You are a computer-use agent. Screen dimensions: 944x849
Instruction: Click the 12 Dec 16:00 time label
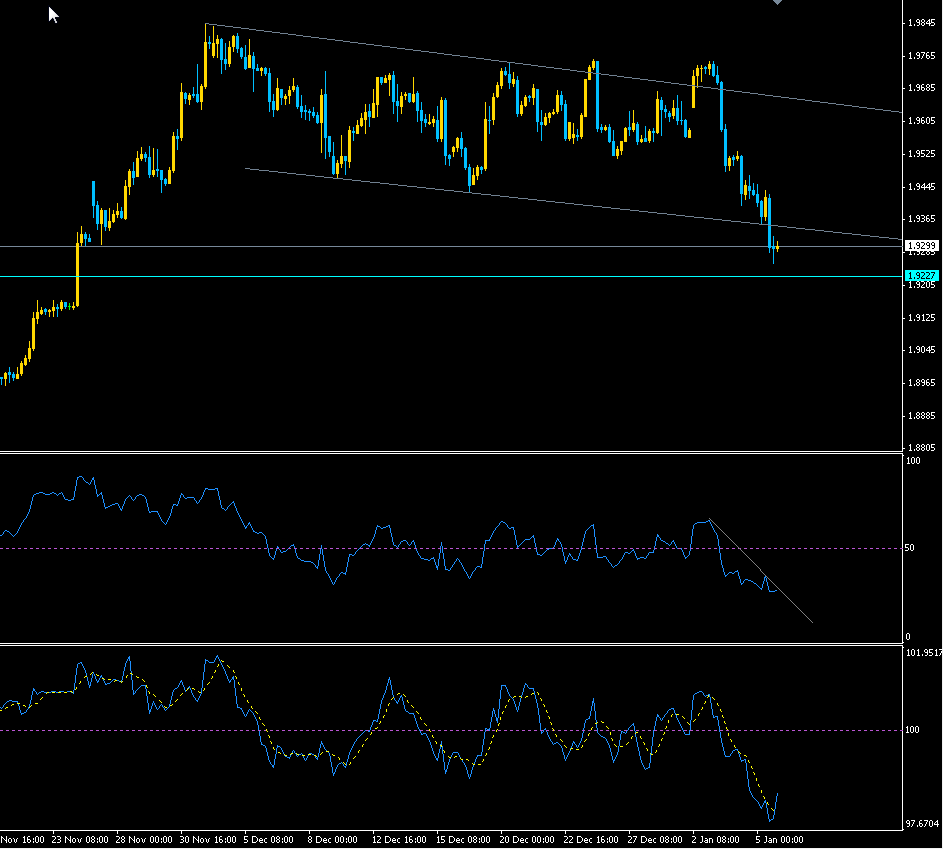pyautogui.click(x=399, y=840)
